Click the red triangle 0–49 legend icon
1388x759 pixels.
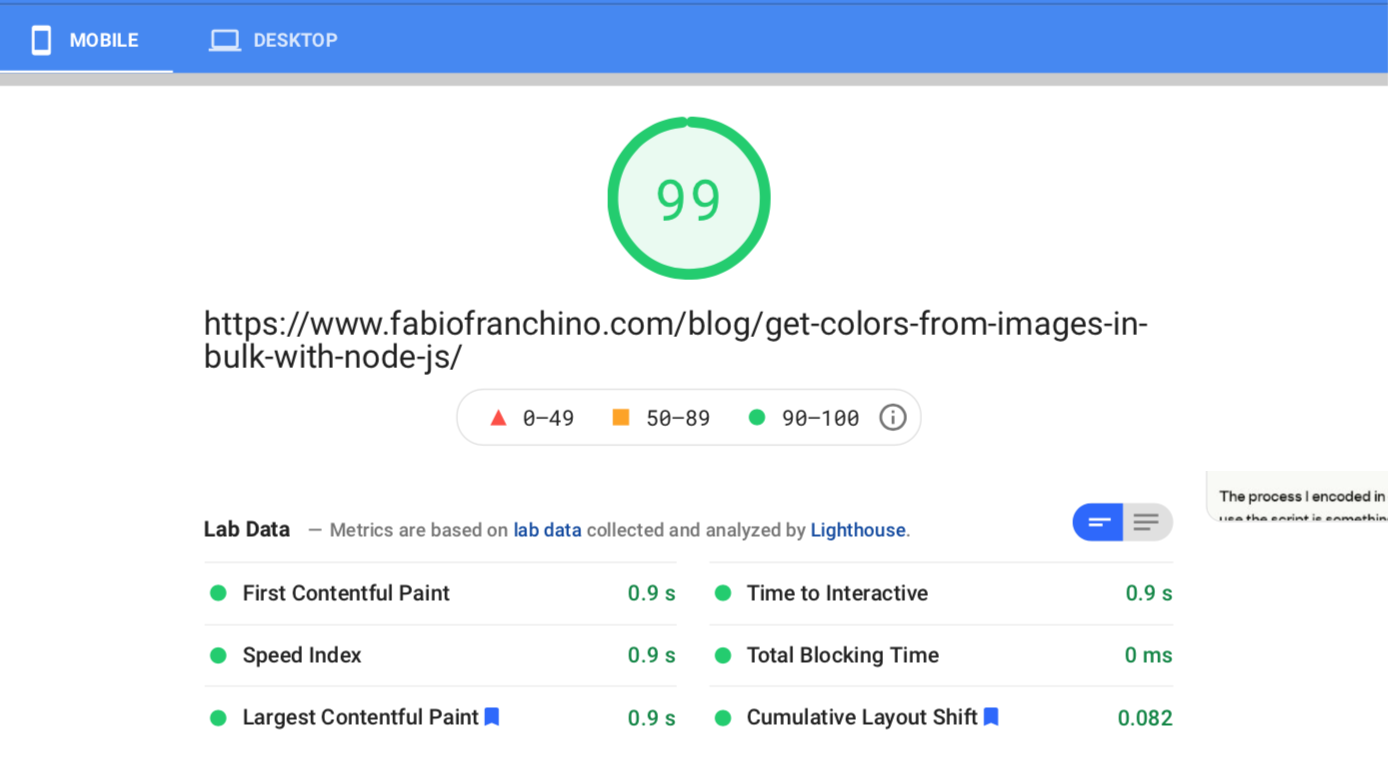[x=498, y=417]
